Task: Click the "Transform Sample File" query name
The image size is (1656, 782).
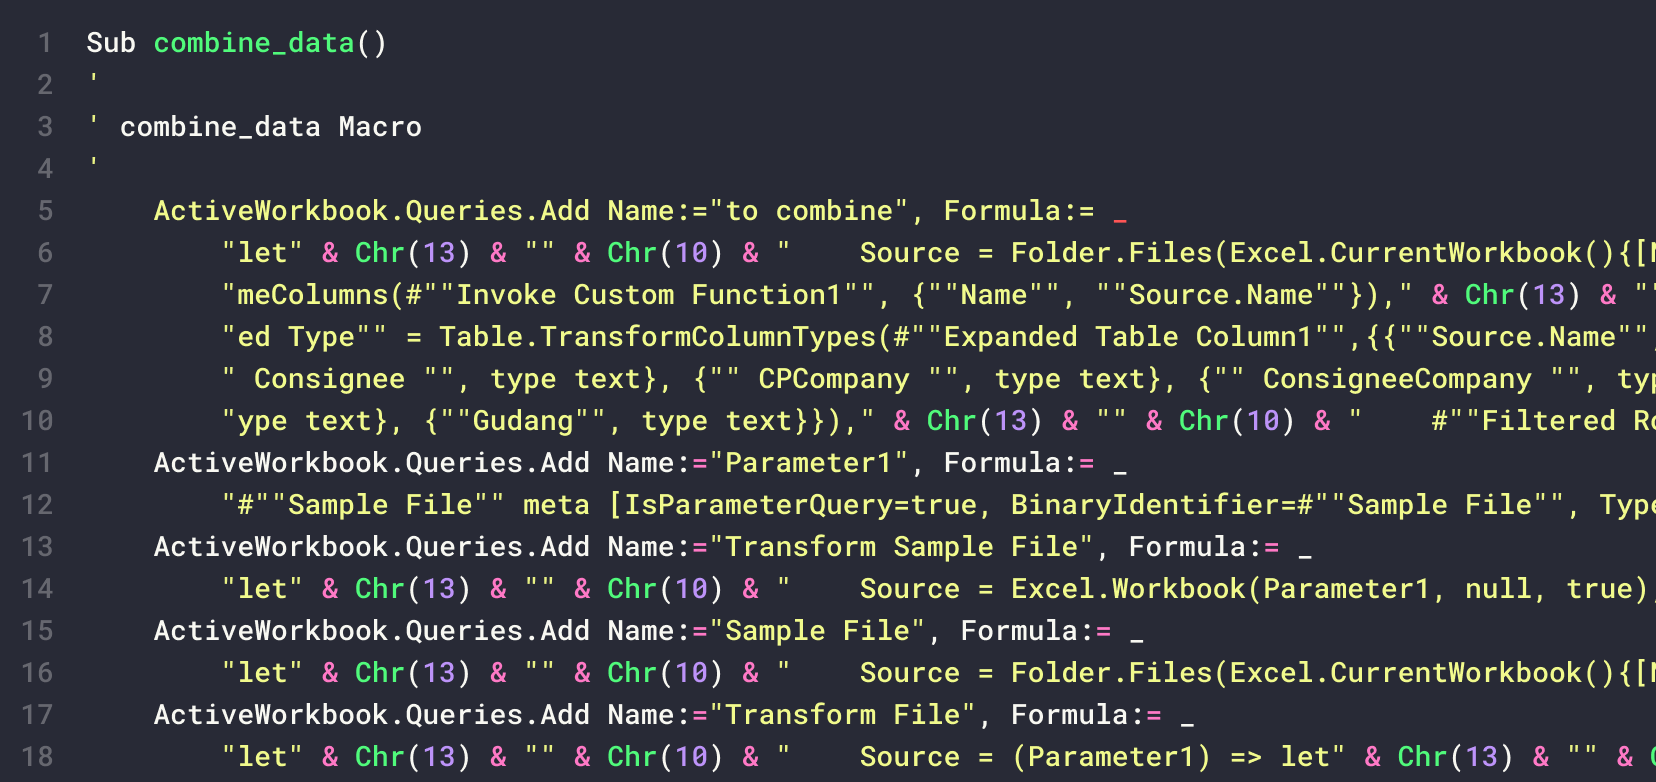Action: [901, 547]
